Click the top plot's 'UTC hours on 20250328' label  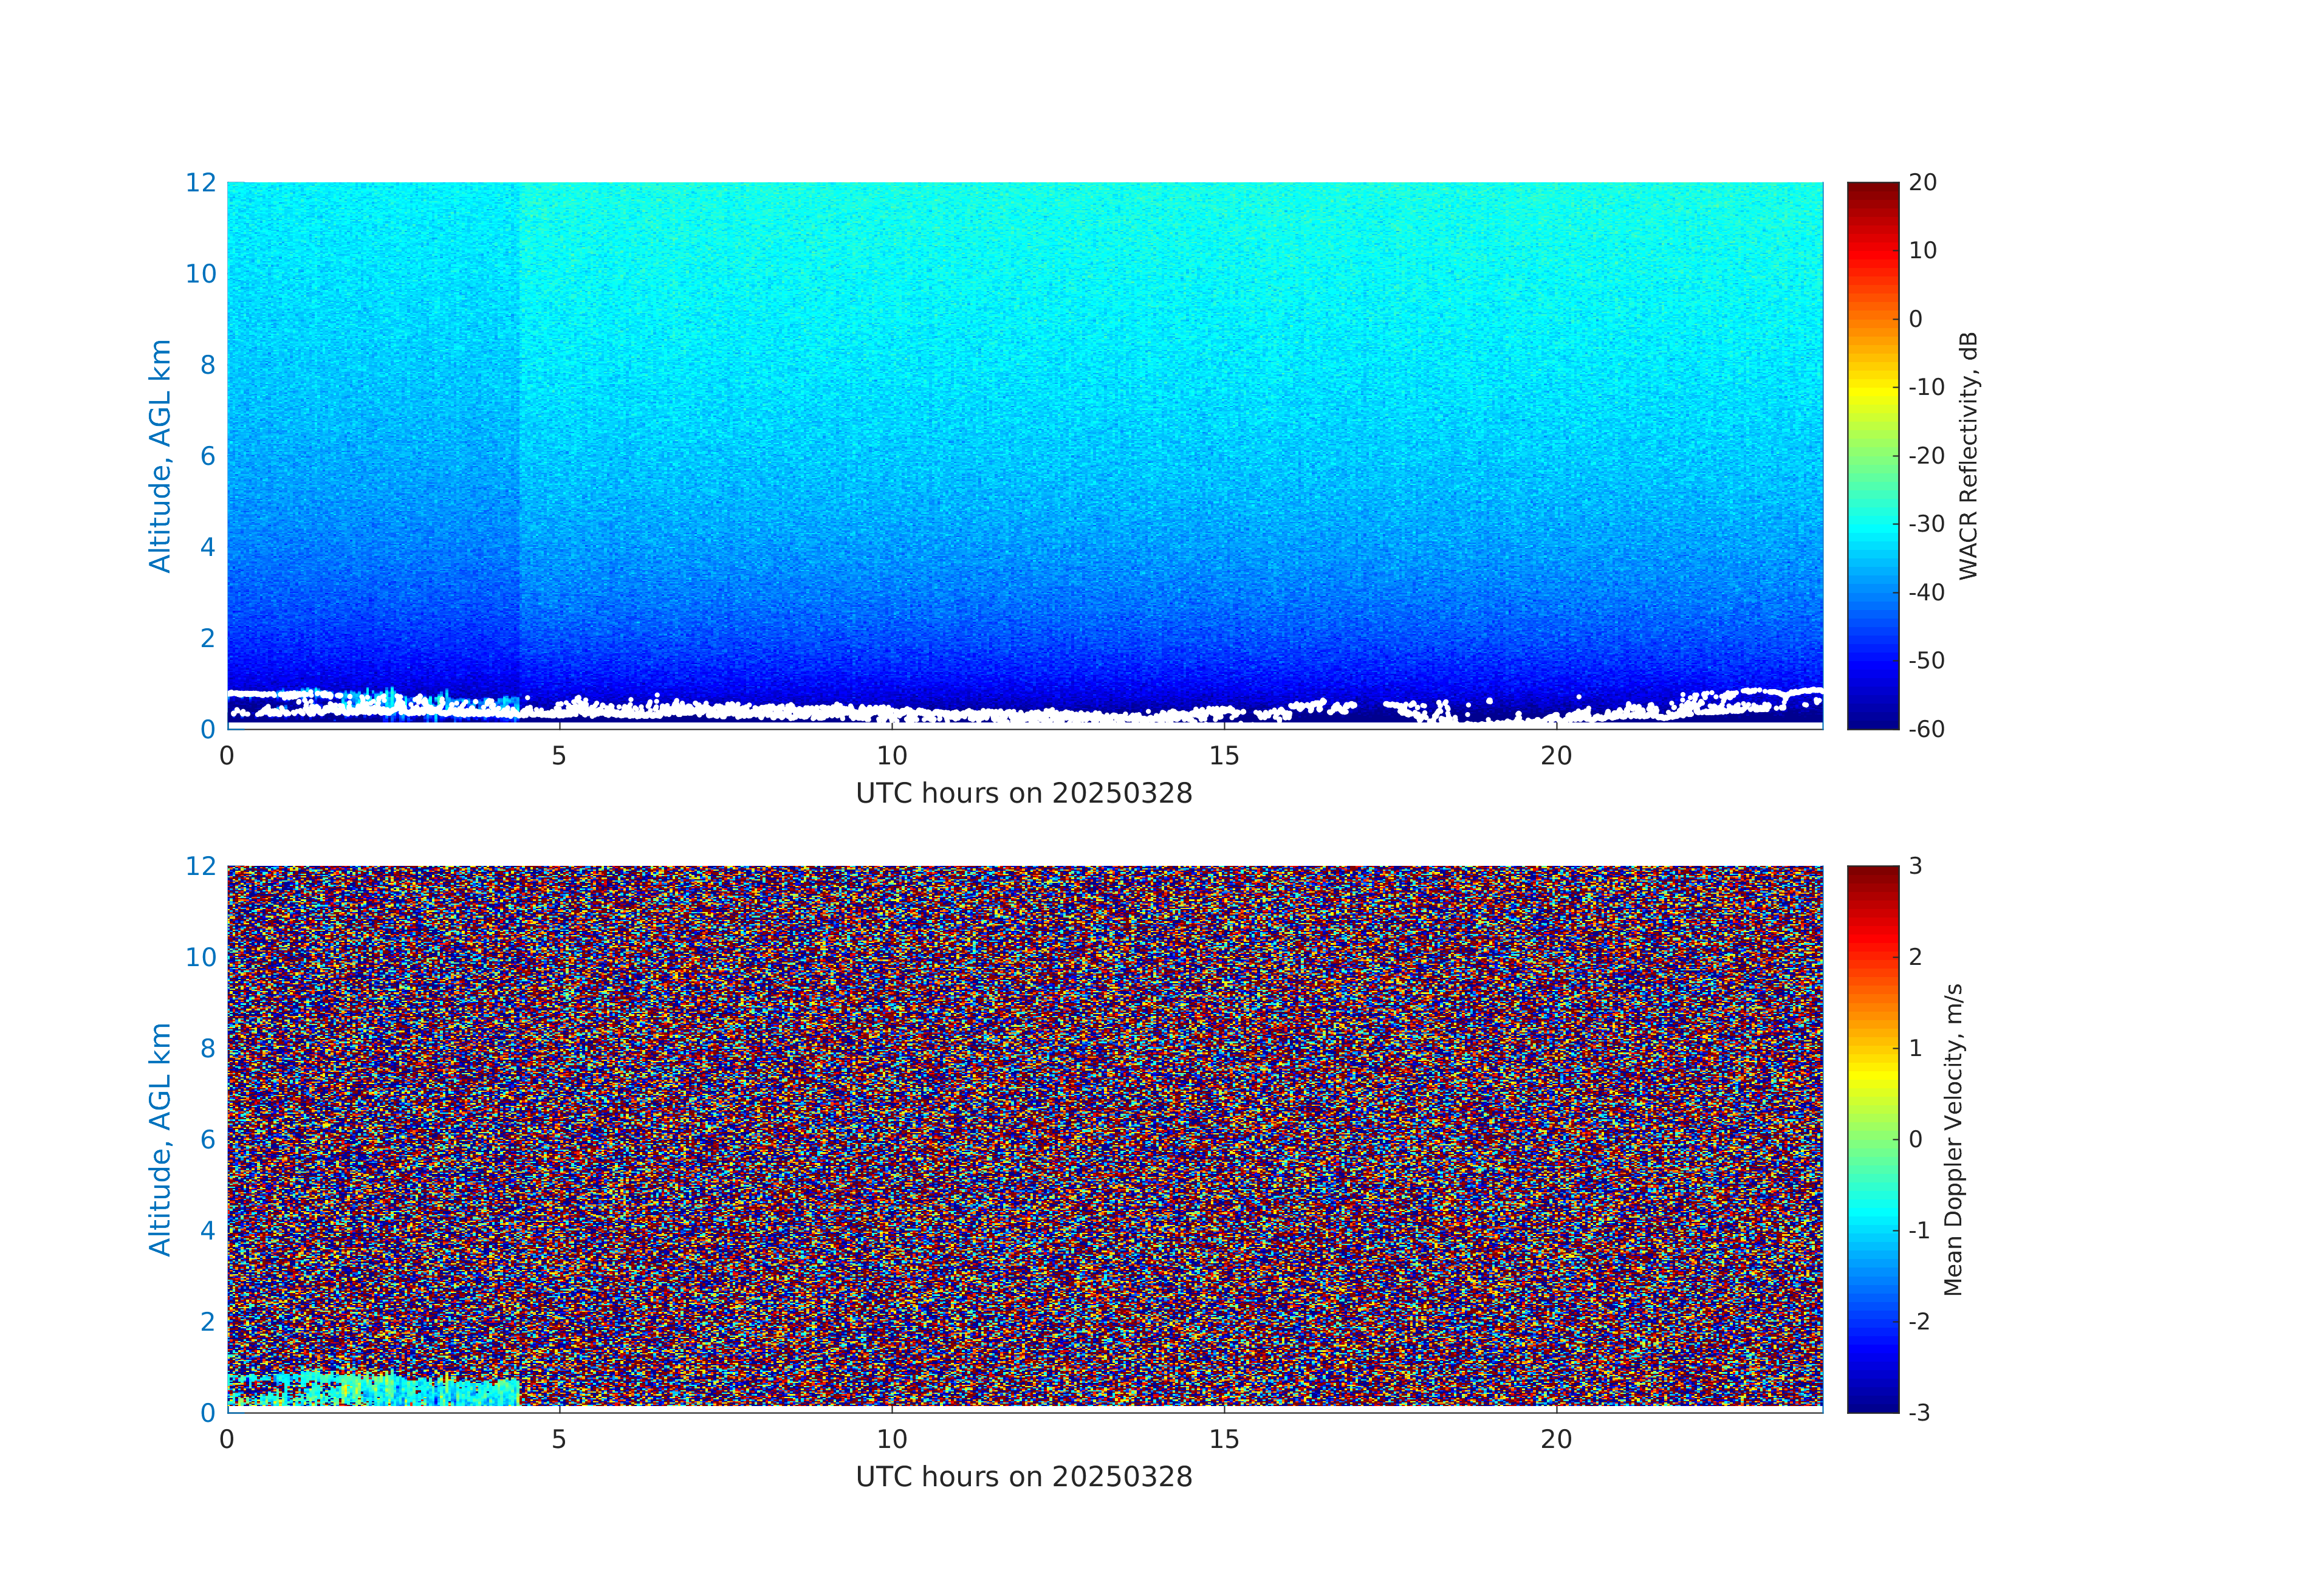click(1024, 794)
